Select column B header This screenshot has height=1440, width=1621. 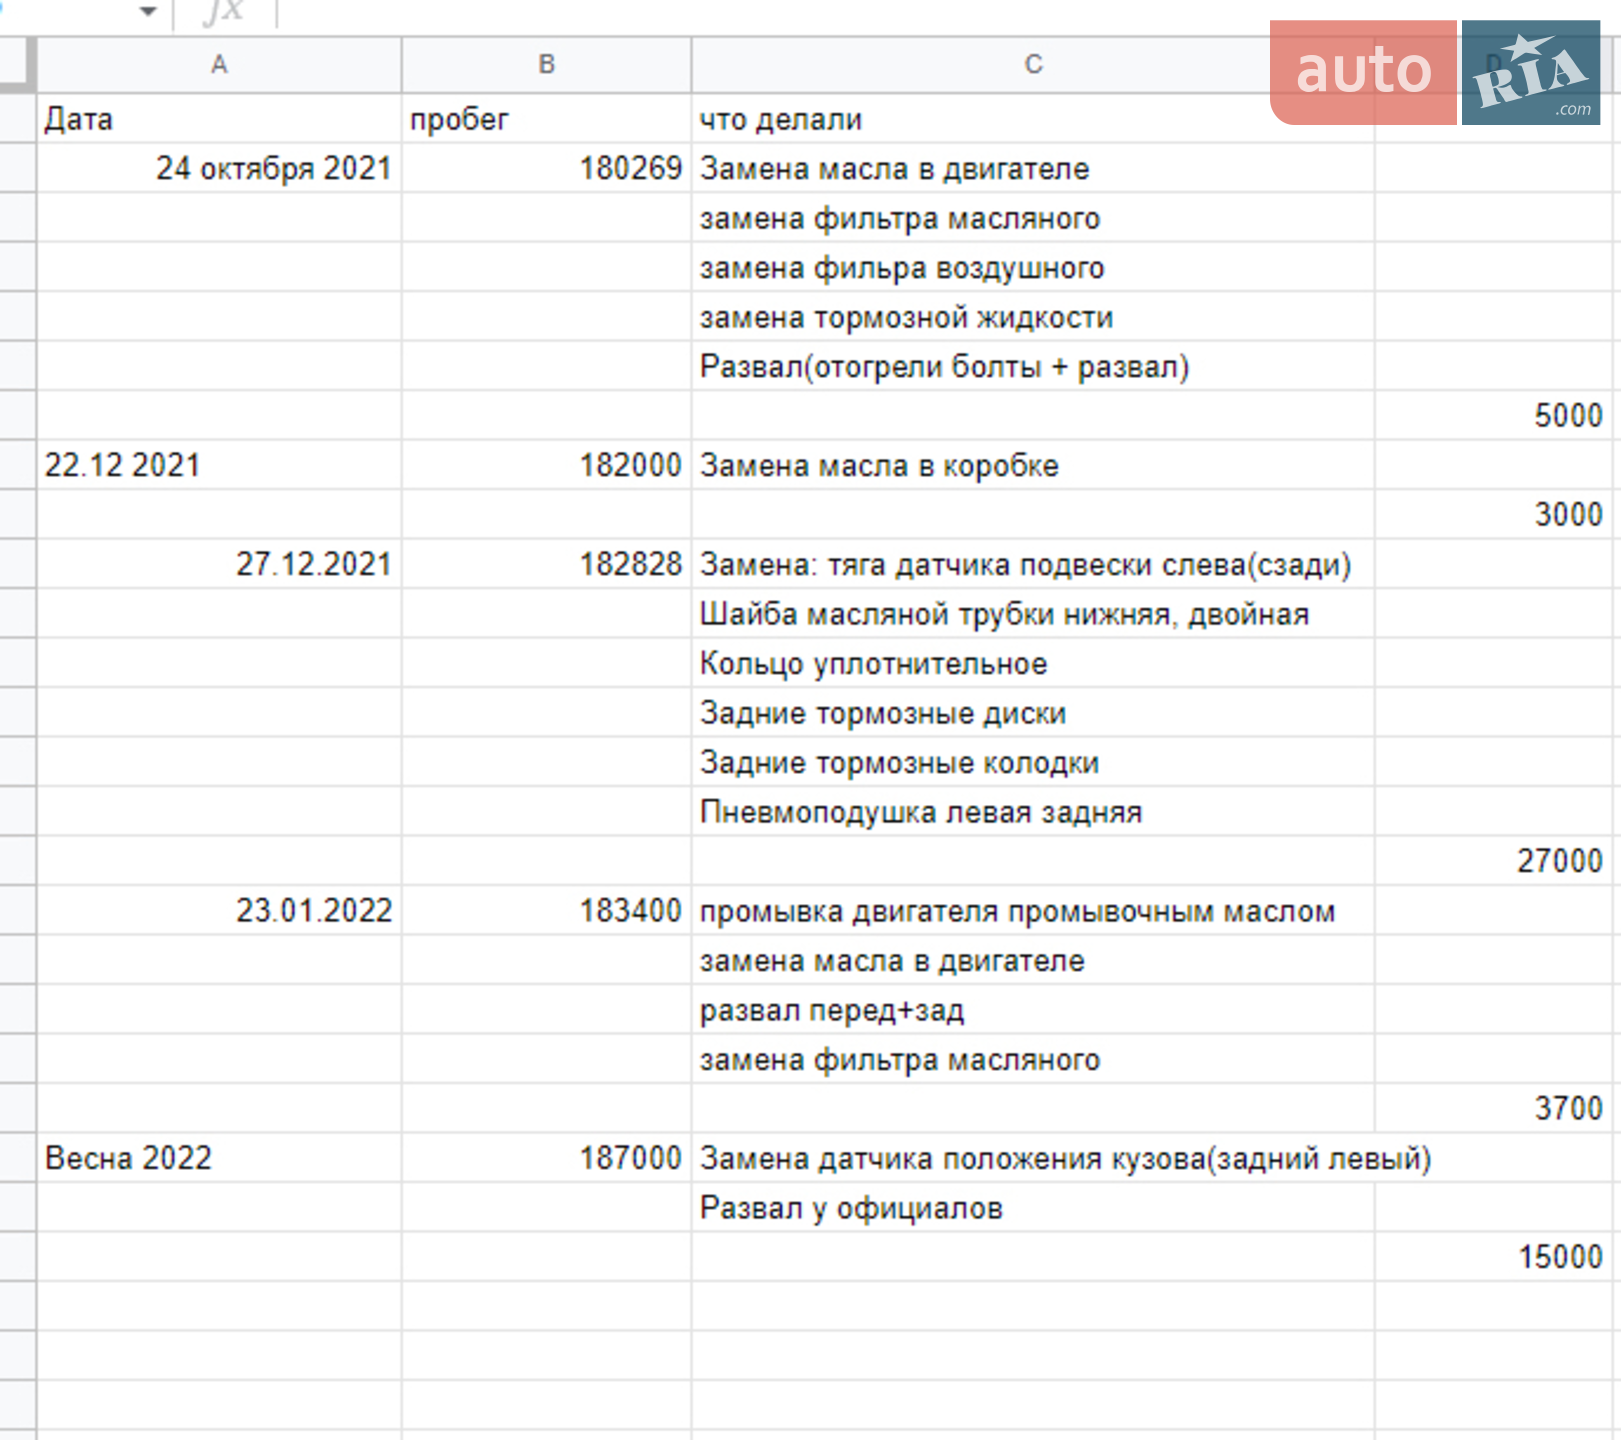(546, 65)
